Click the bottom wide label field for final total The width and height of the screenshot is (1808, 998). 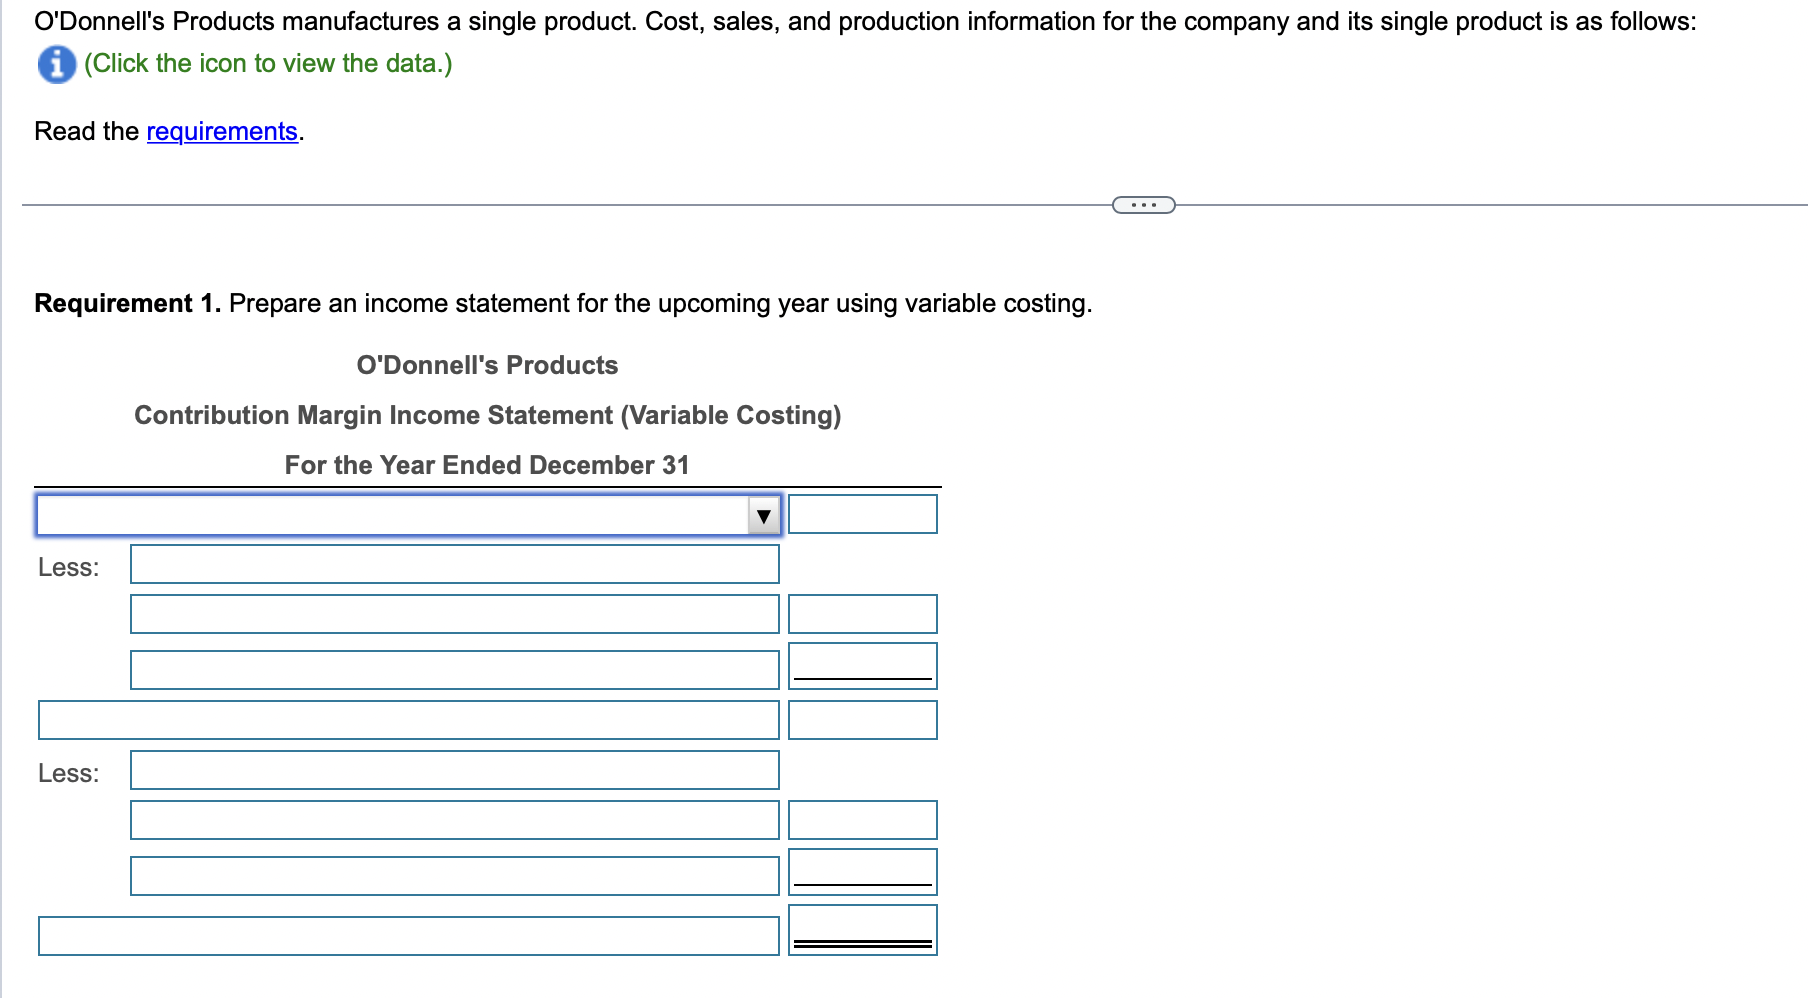coord(409,936)
